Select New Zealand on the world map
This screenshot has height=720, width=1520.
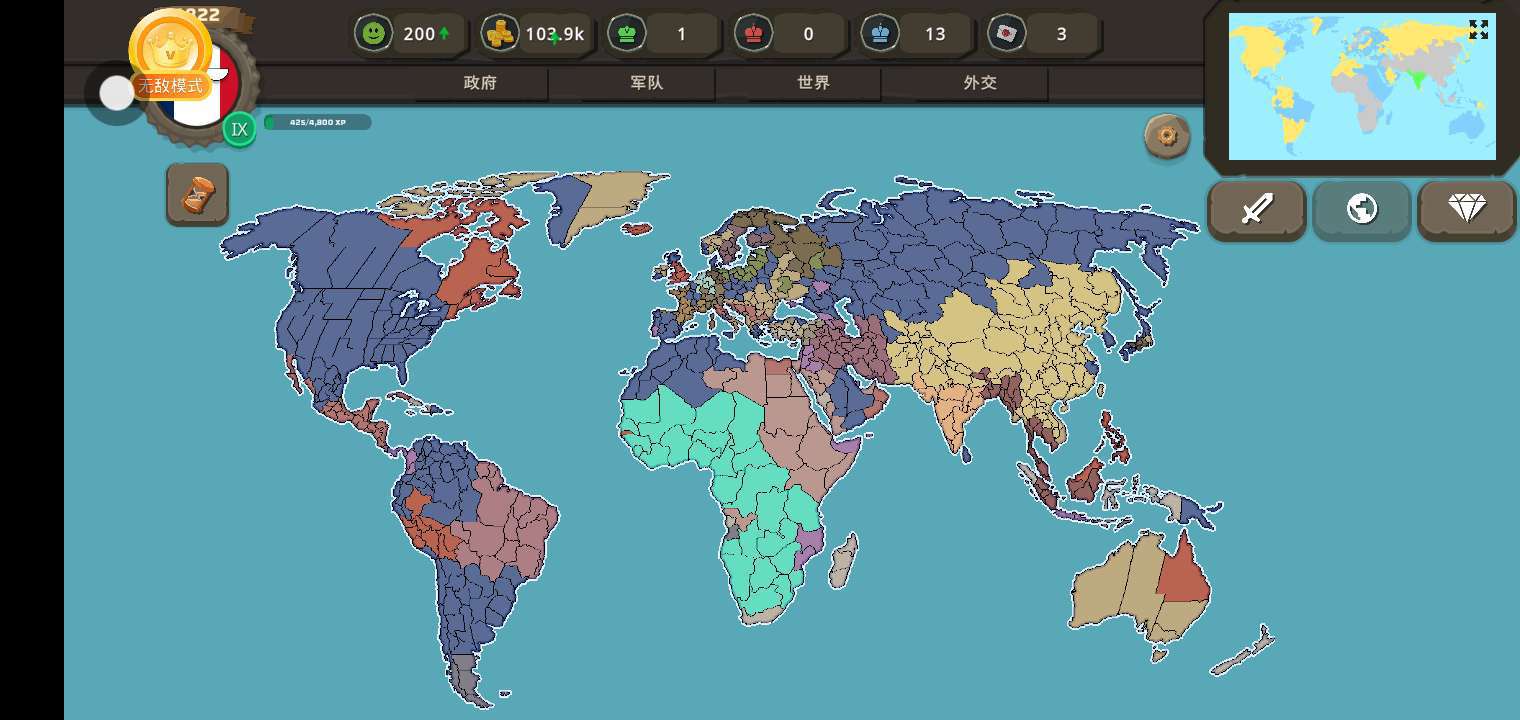pyautogui.click(x=1243, y=650)
